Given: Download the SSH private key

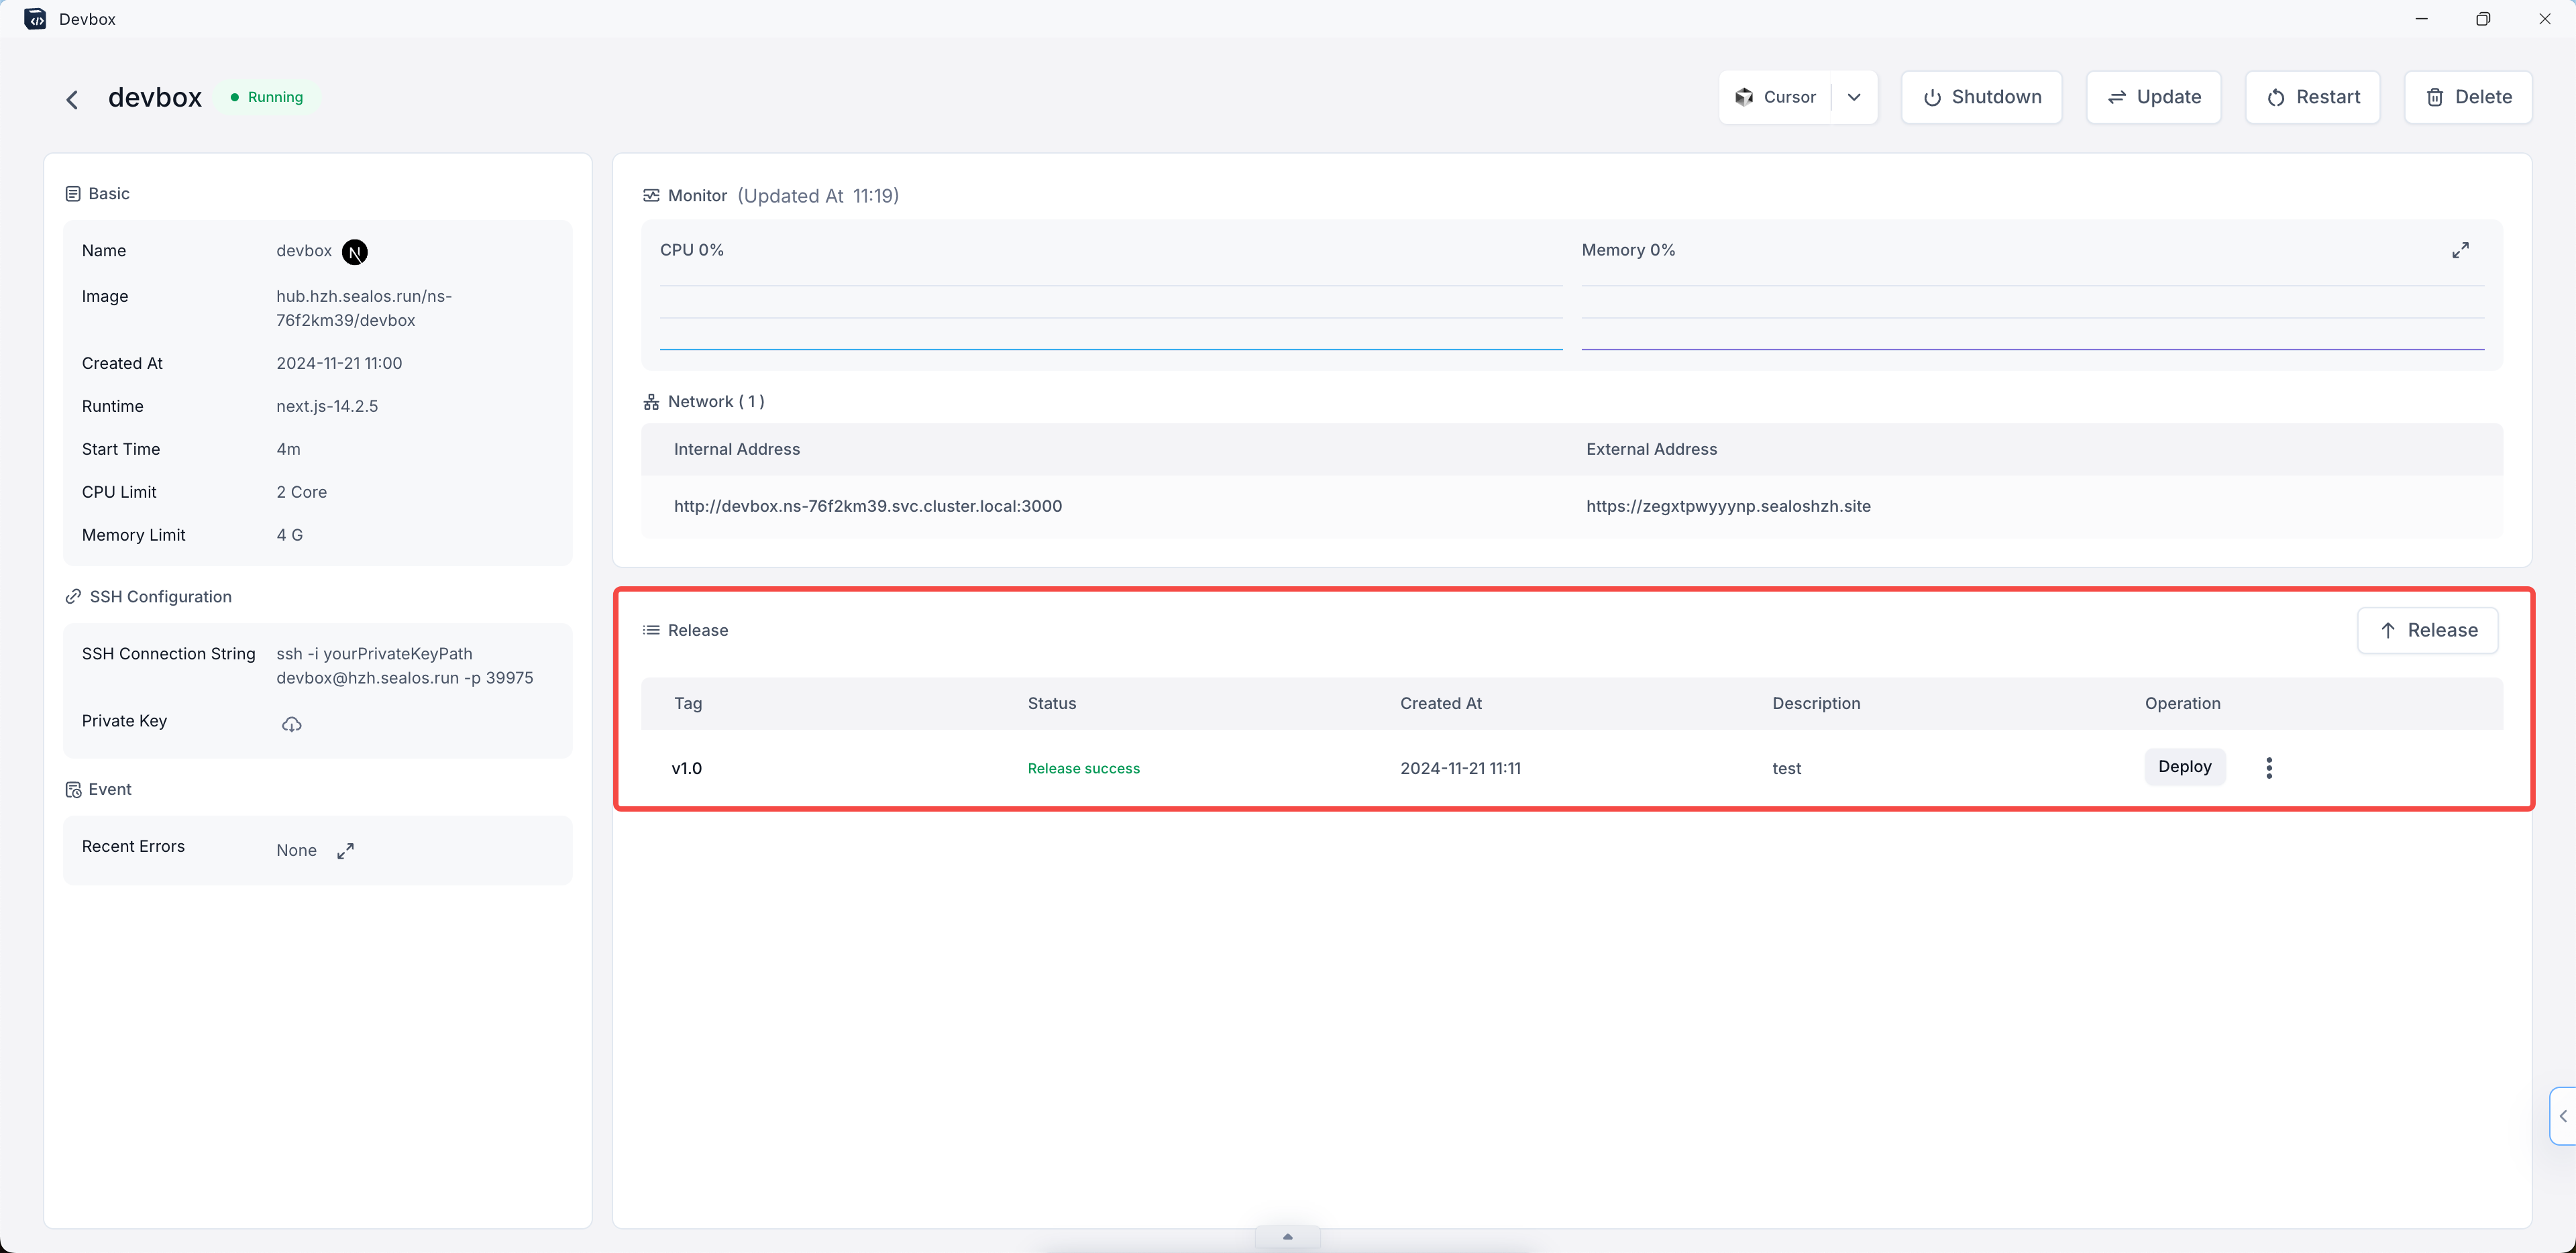Looking at the screenshot, I should click(x=291, y=724).
